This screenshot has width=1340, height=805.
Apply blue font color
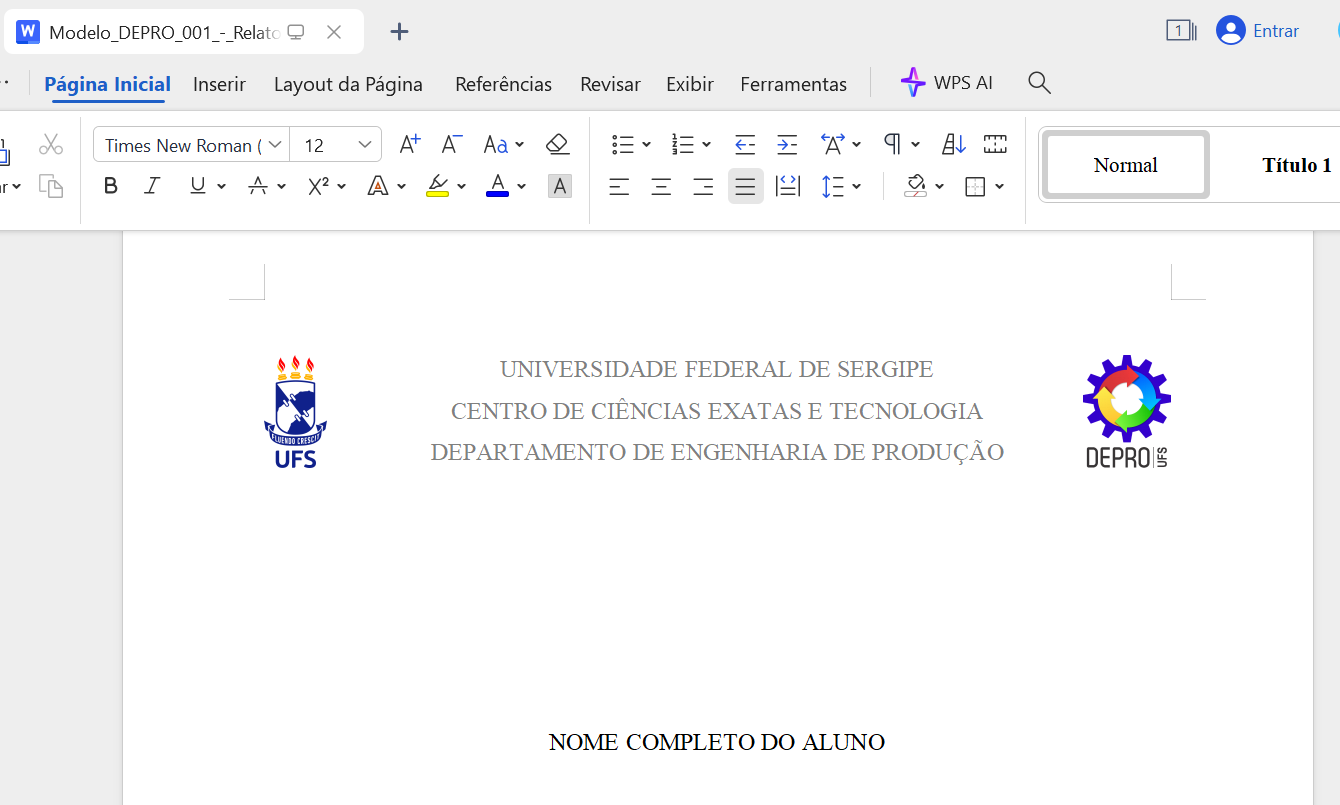[497, 186]
